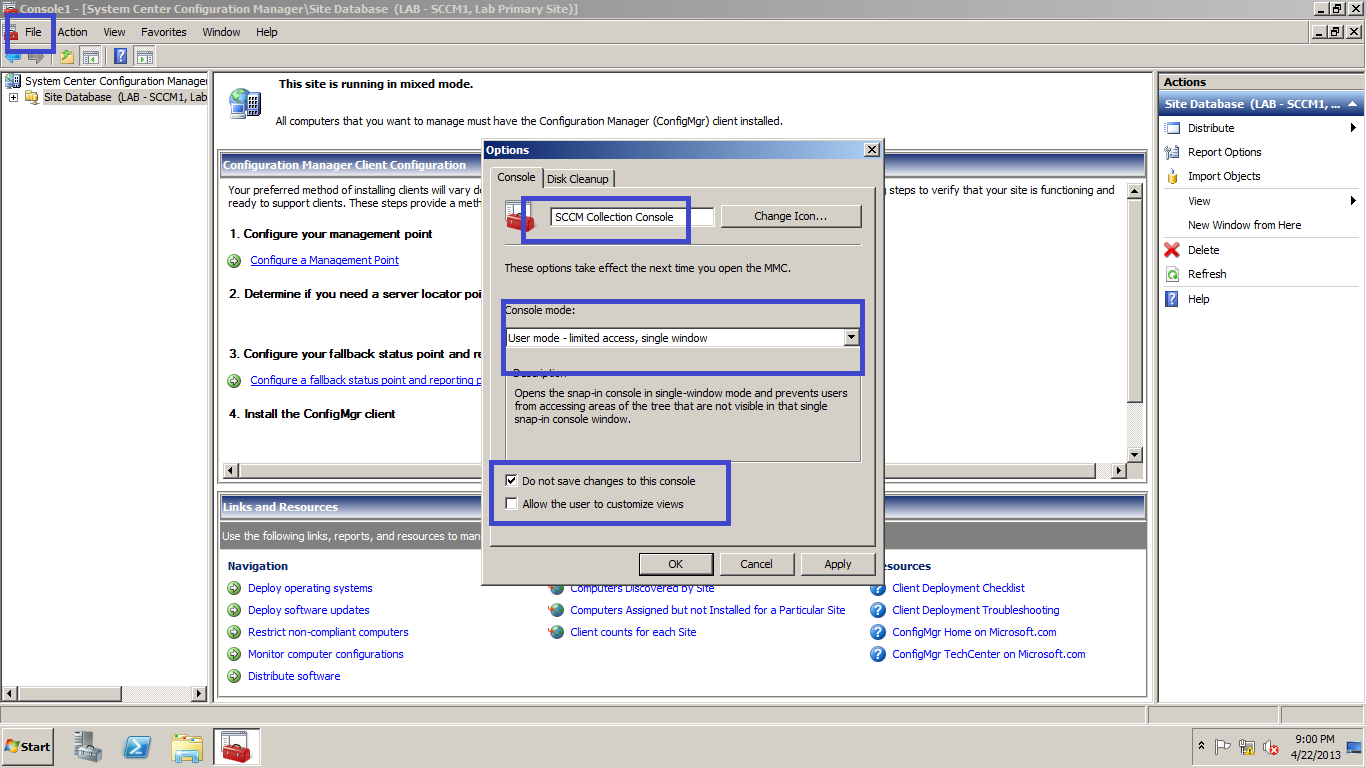1366x768 pixels.
Task: Open Client Deployment Troubleshooting link
Action: pyautogui.click(x=975, y=610)
